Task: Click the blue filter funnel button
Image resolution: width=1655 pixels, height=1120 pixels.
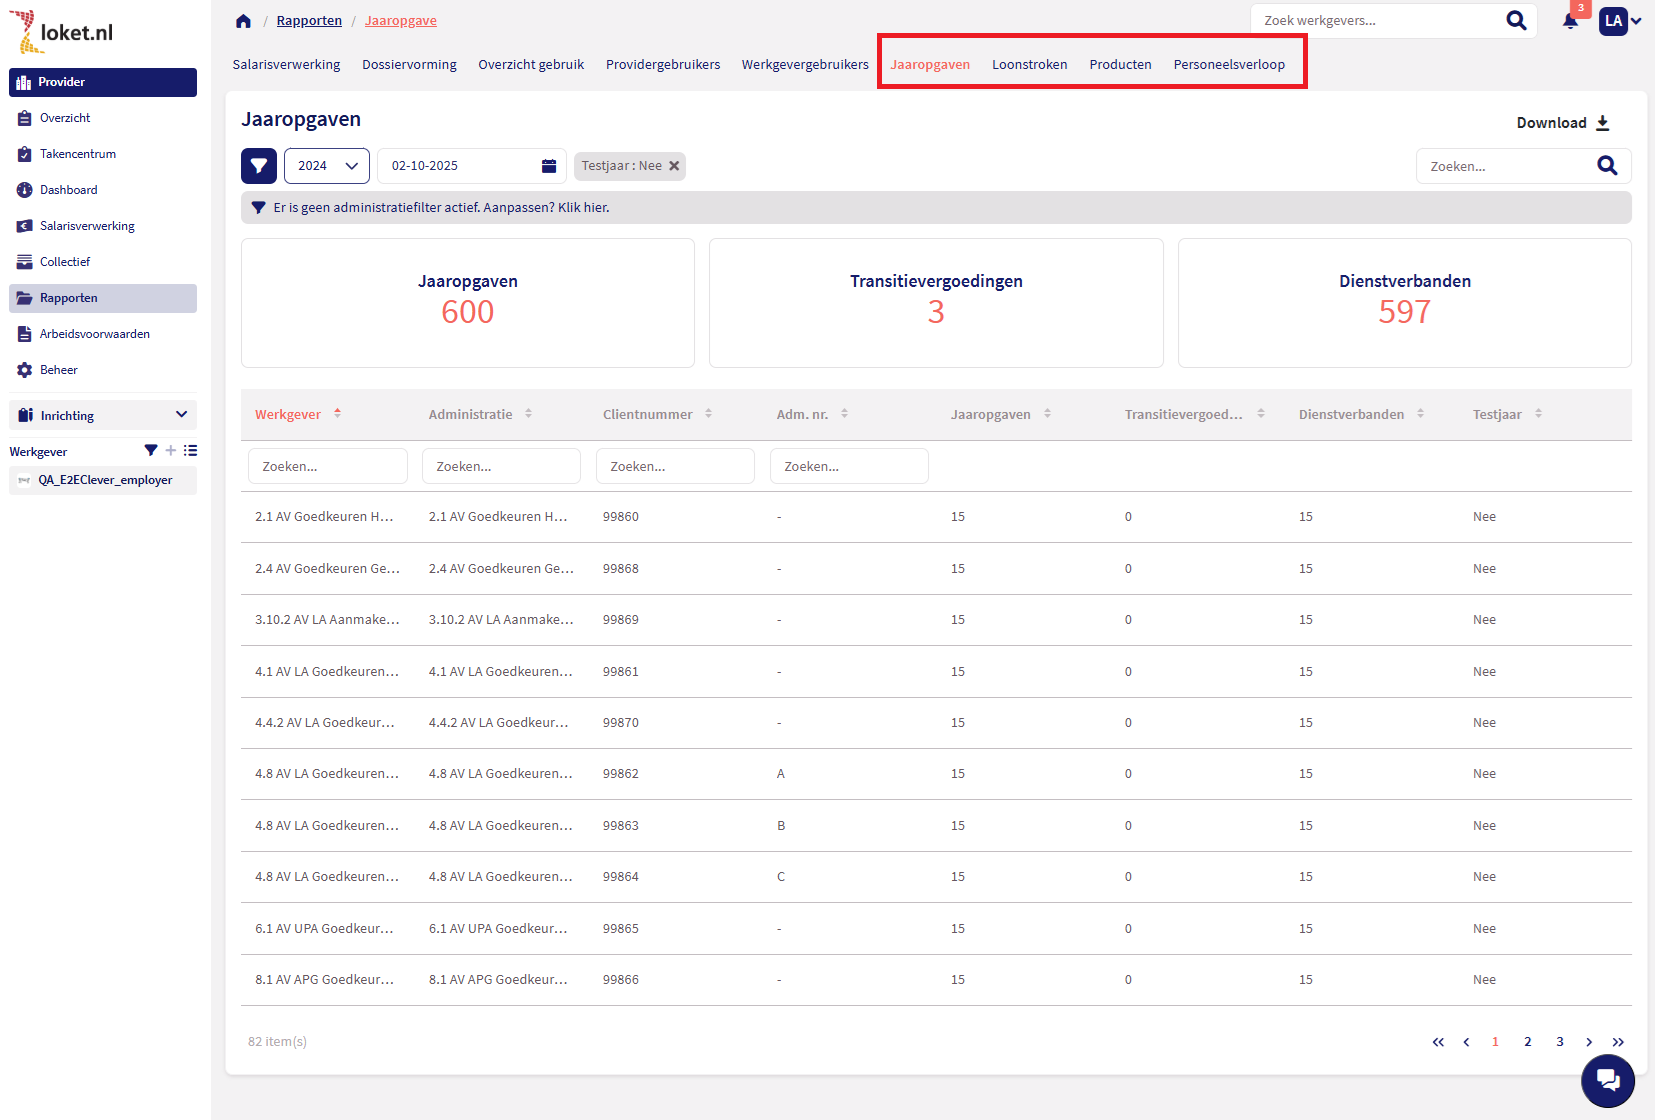Action: tap(259, 166)
